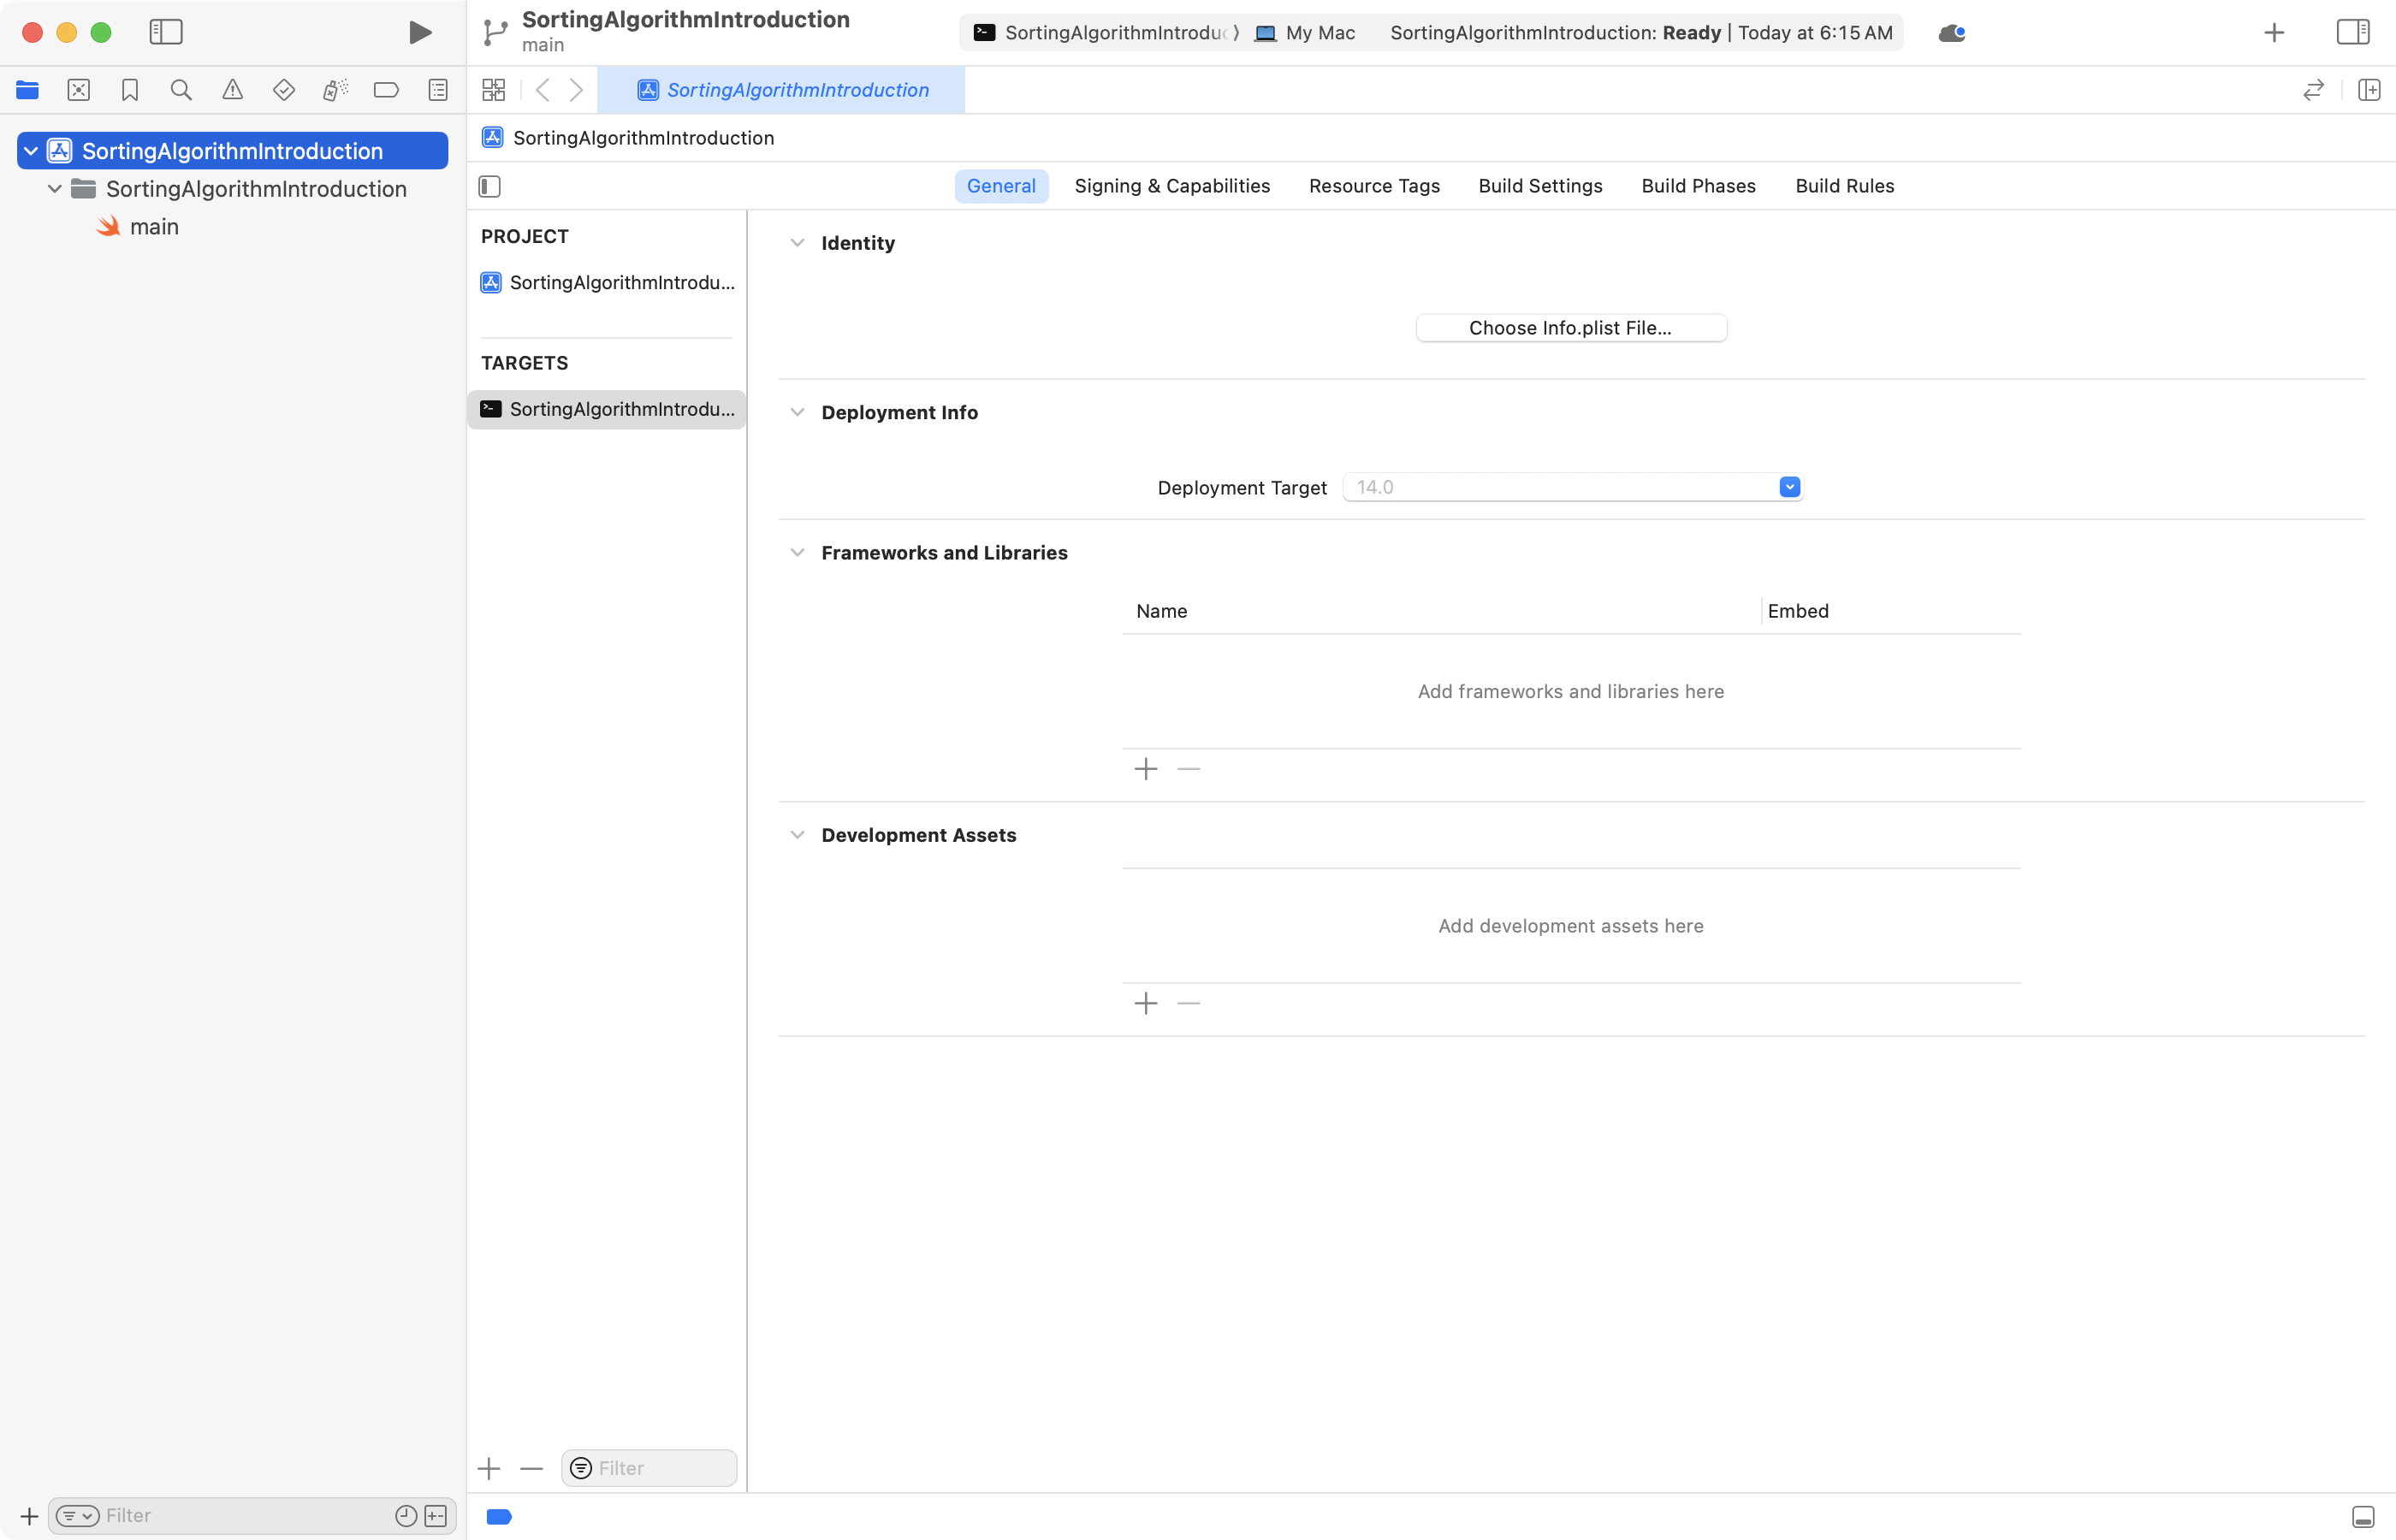Run the project with the Play button

tap(419, 32)
